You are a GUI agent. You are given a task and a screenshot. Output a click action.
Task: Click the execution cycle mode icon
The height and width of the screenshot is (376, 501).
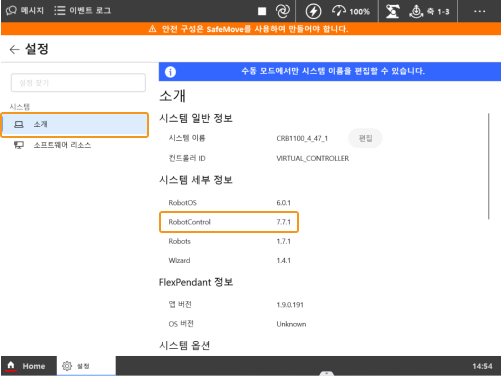[x=283, y=11]
